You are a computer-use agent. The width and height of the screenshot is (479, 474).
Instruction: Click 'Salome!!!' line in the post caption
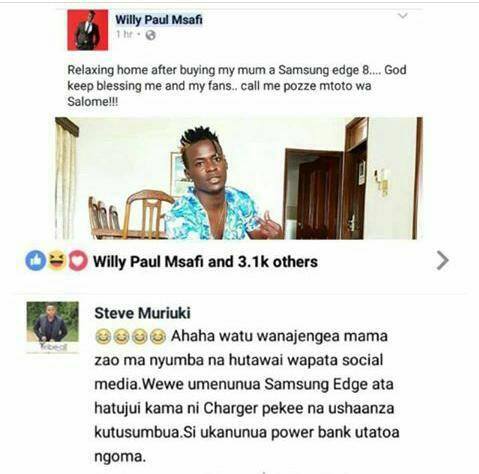[x=93, y=102]
